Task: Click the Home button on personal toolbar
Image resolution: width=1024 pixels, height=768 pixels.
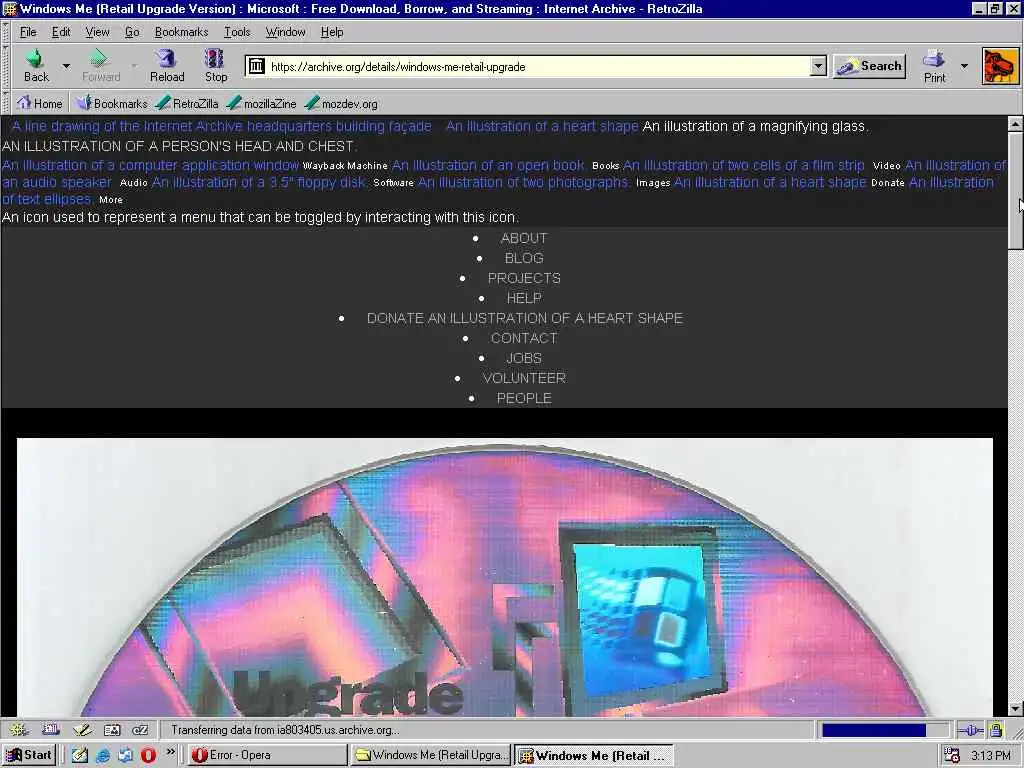Action: point(39,103)
